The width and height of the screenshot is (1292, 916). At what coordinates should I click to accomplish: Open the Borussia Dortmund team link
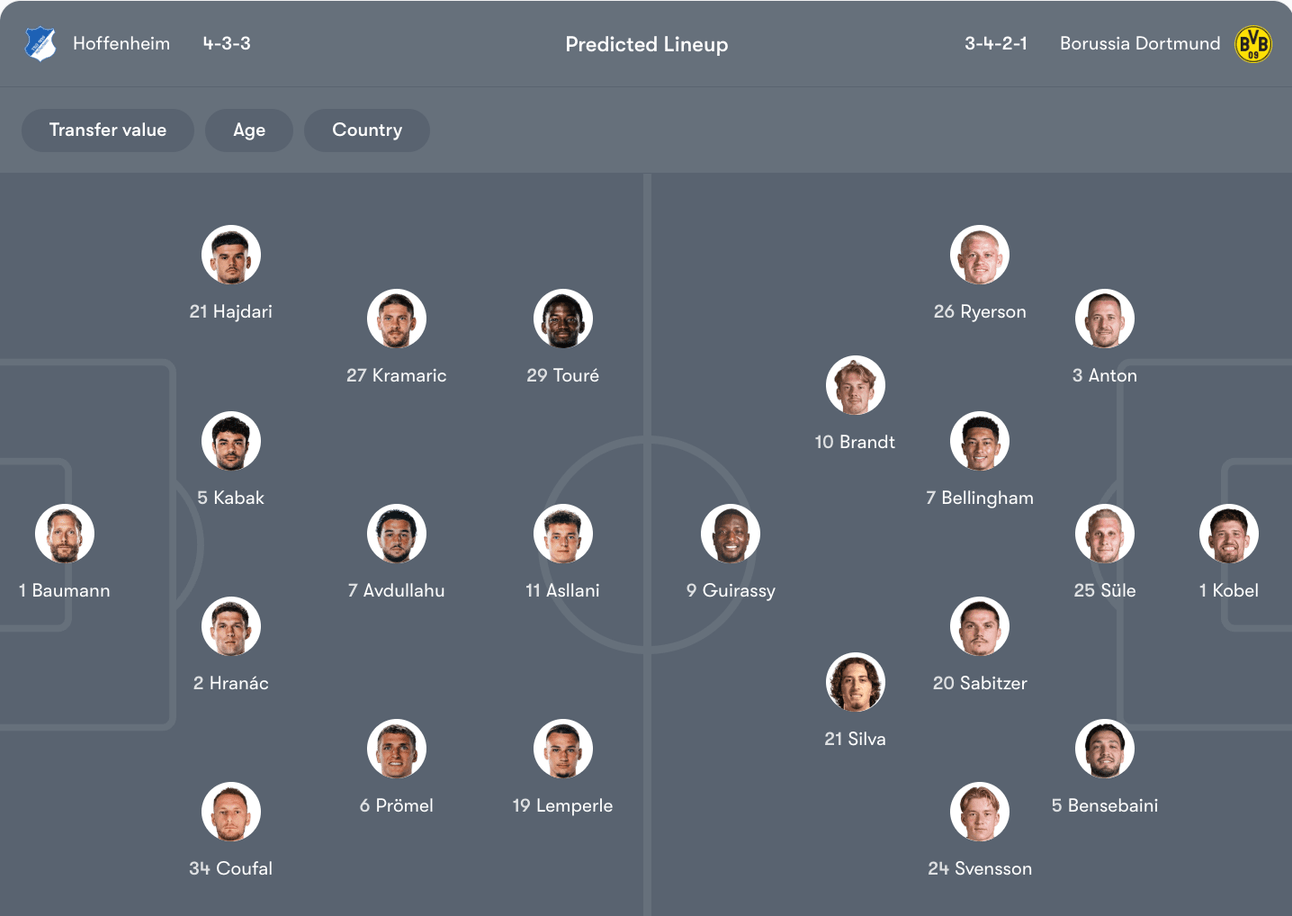tap(1140, 44)
